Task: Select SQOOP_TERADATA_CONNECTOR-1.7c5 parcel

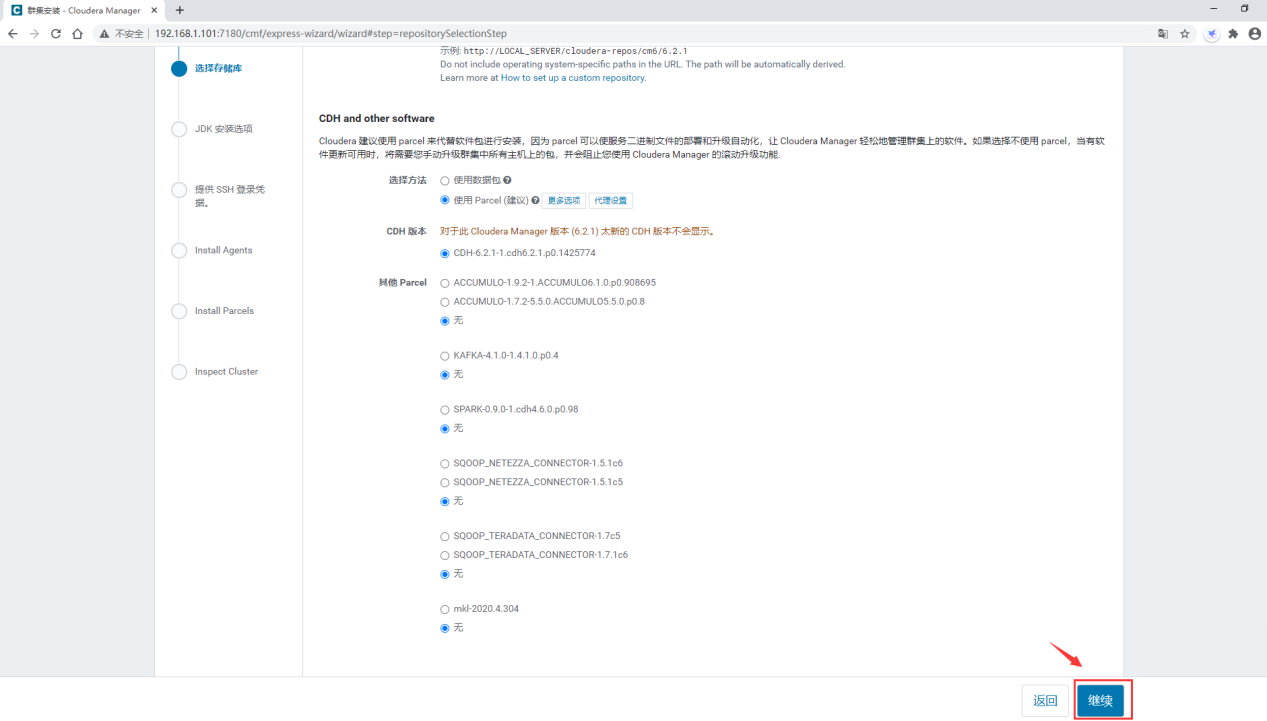Action: pos(445,537)
